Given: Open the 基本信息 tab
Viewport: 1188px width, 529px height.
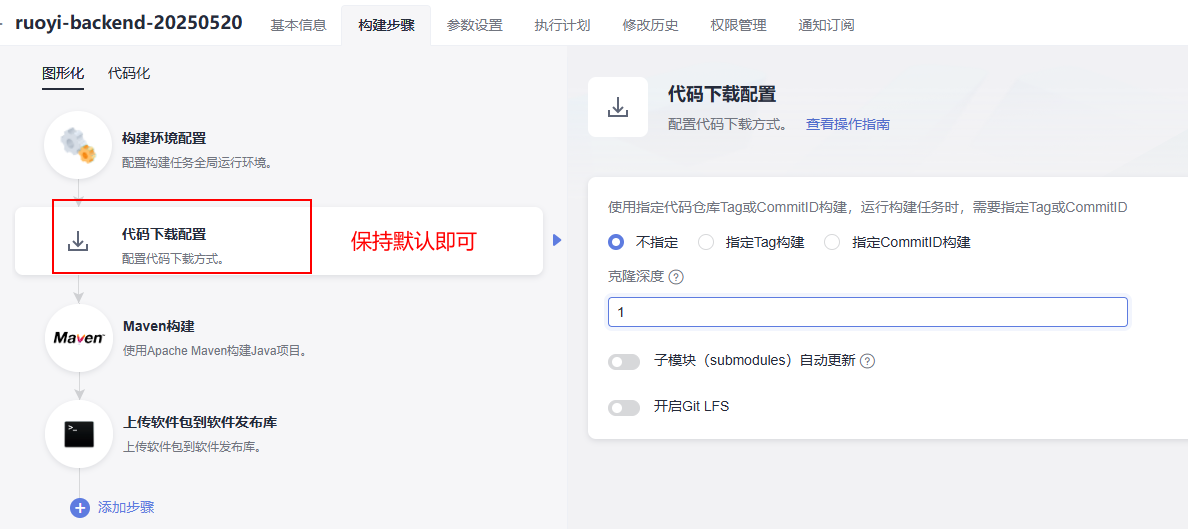Looking at the screenshot, I should coord(299,25).
